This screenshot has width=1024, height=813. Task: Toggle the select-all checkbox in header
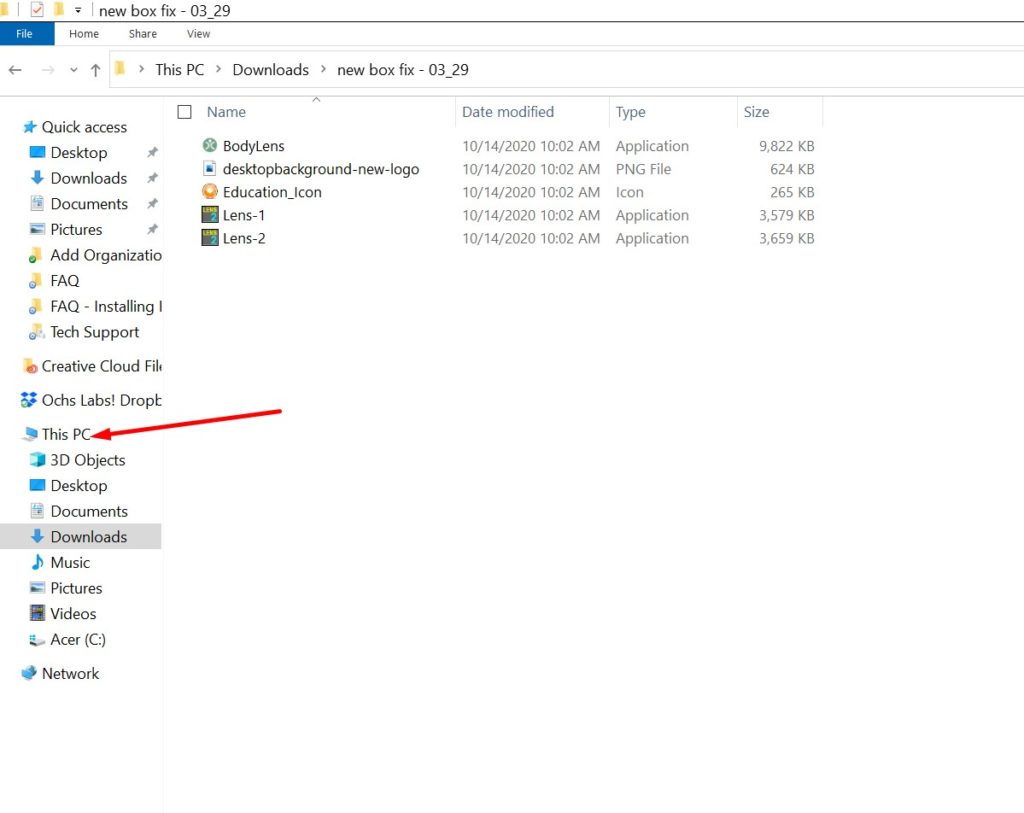pyautogui.click(x=184, y=112)
